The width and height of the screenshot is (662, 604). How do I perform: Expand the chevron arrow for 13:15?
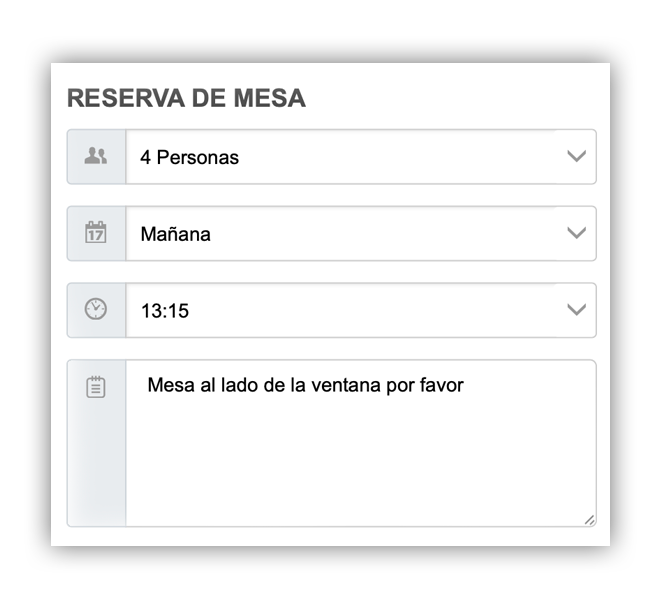576,310
